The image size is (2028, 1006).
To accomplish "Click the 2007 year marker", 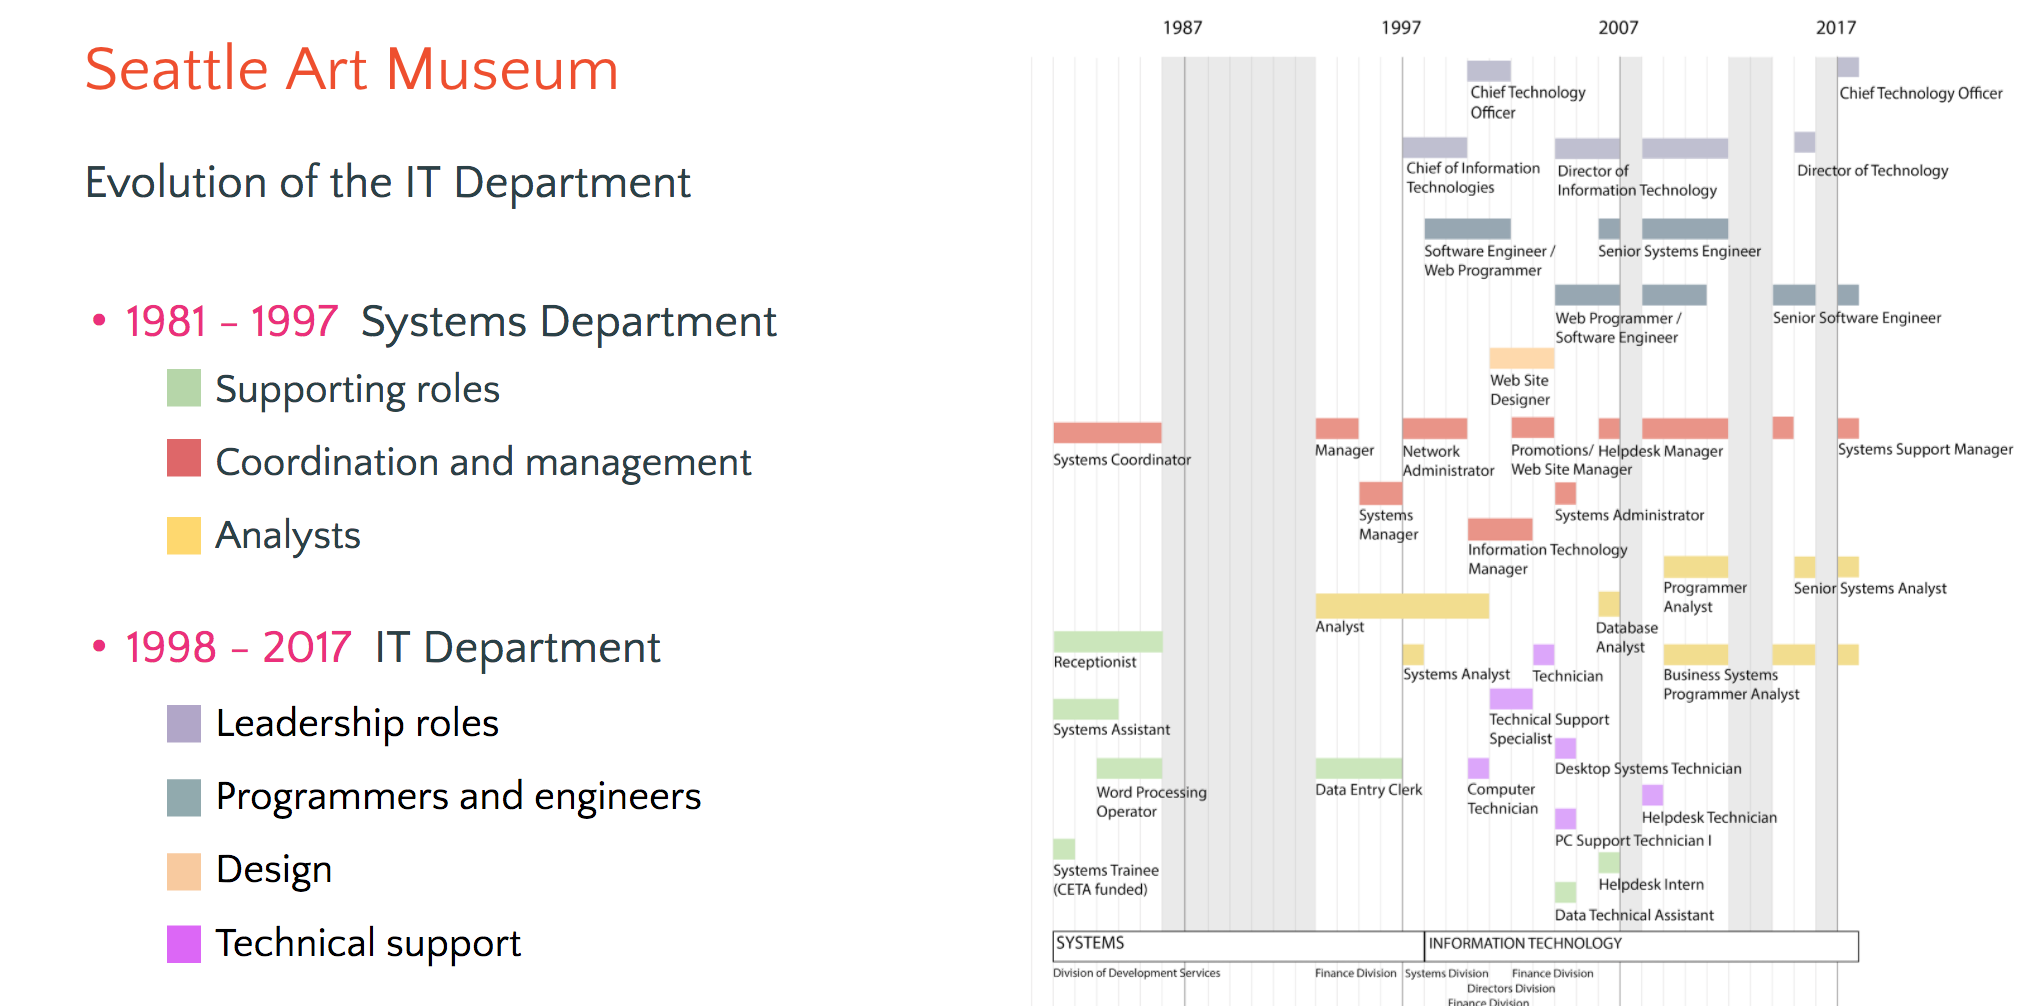I will pos(1618,28).
